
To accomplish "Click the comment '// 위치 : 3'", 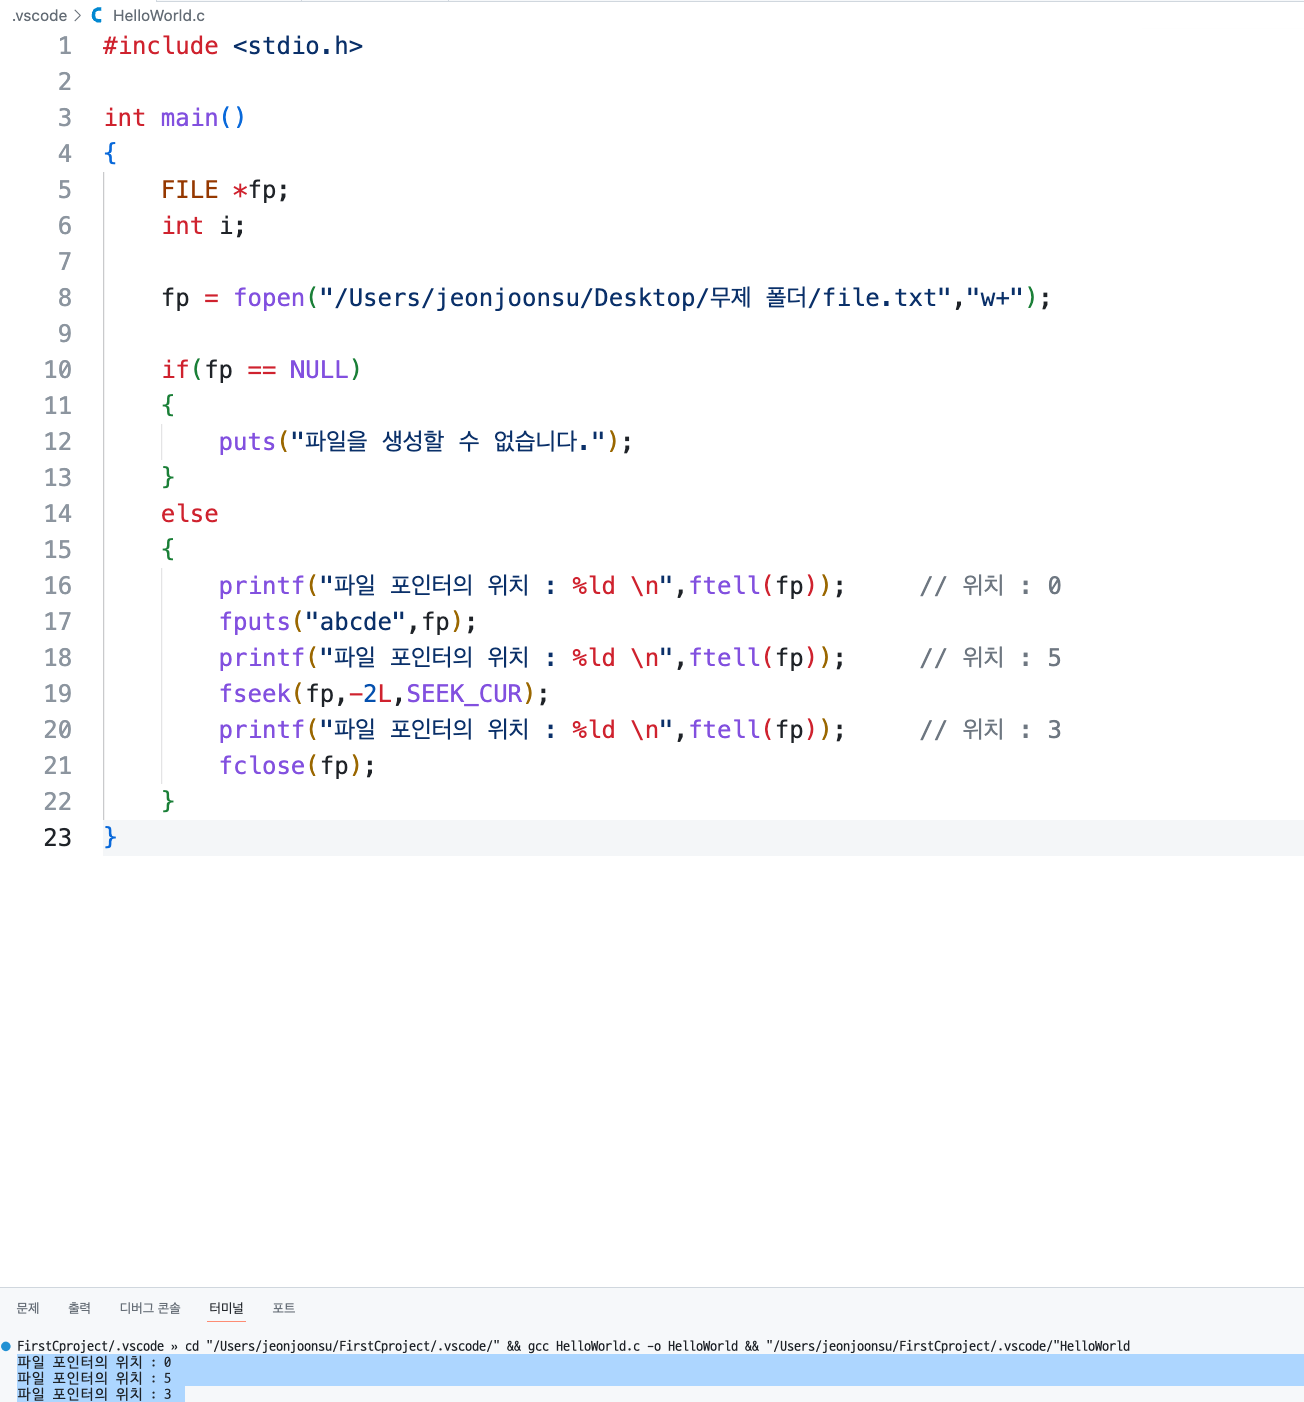I will pos(990,730).
